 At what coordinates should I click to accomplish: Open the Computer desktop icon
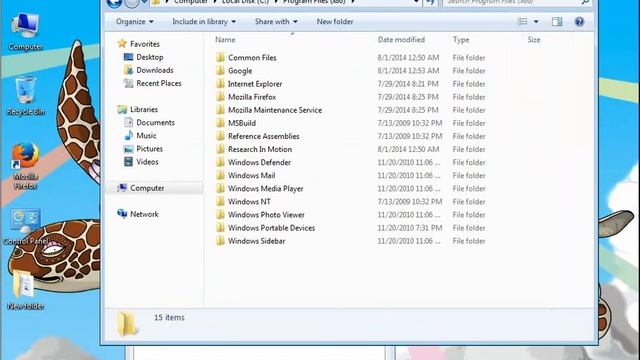click(x=25, y=31)
